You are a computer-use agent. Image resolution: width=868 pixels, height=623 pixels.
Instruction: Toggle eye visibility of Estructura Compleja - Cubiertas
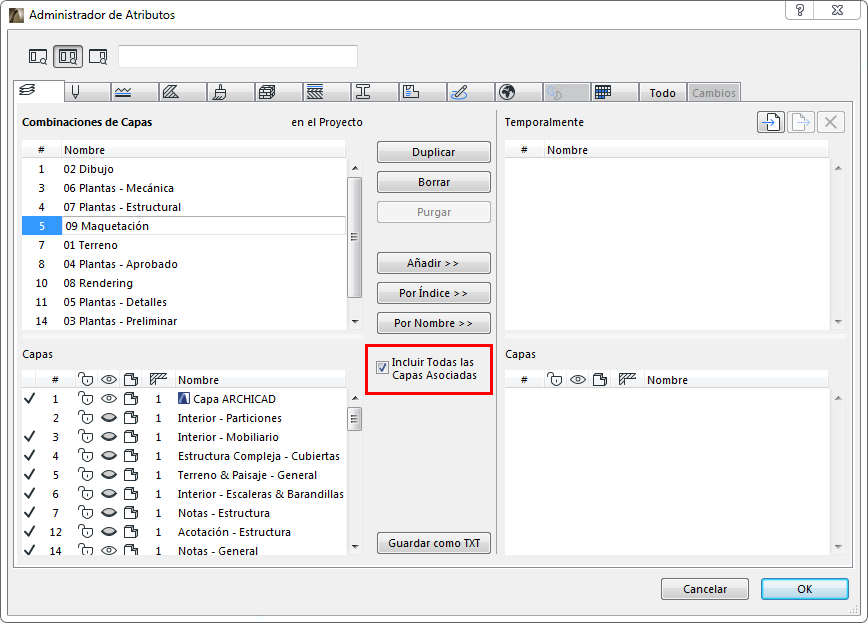pyautogui.click(x=109, y=456)
